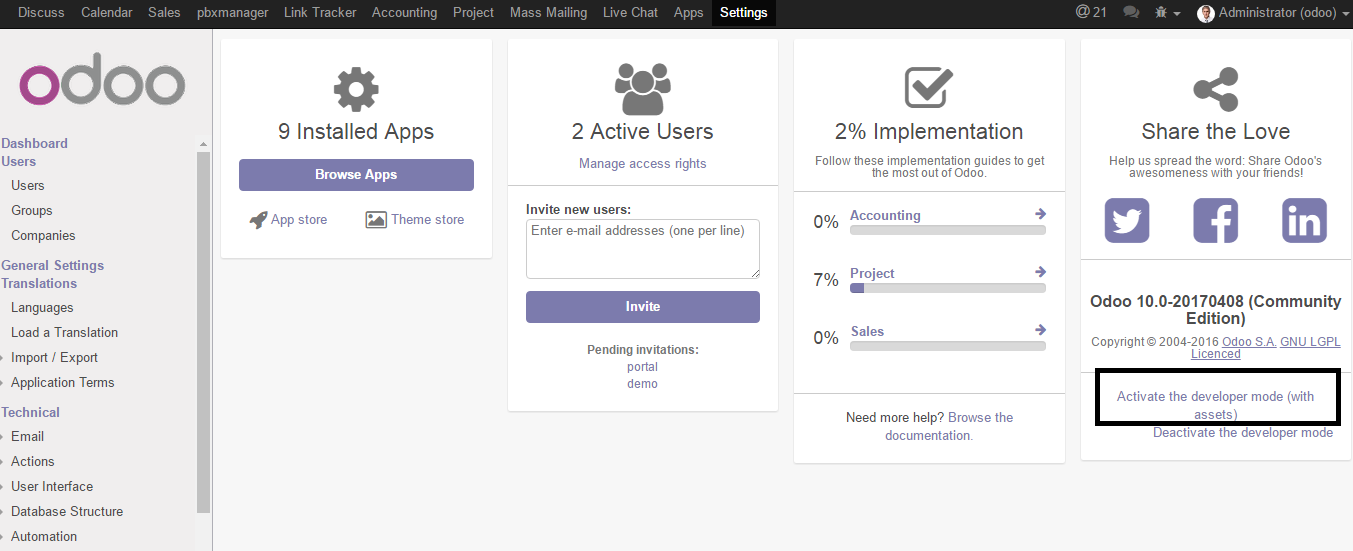Open the Accounting implementation guide link
This screenshot has height=551, width=1353.
point(885,215)
